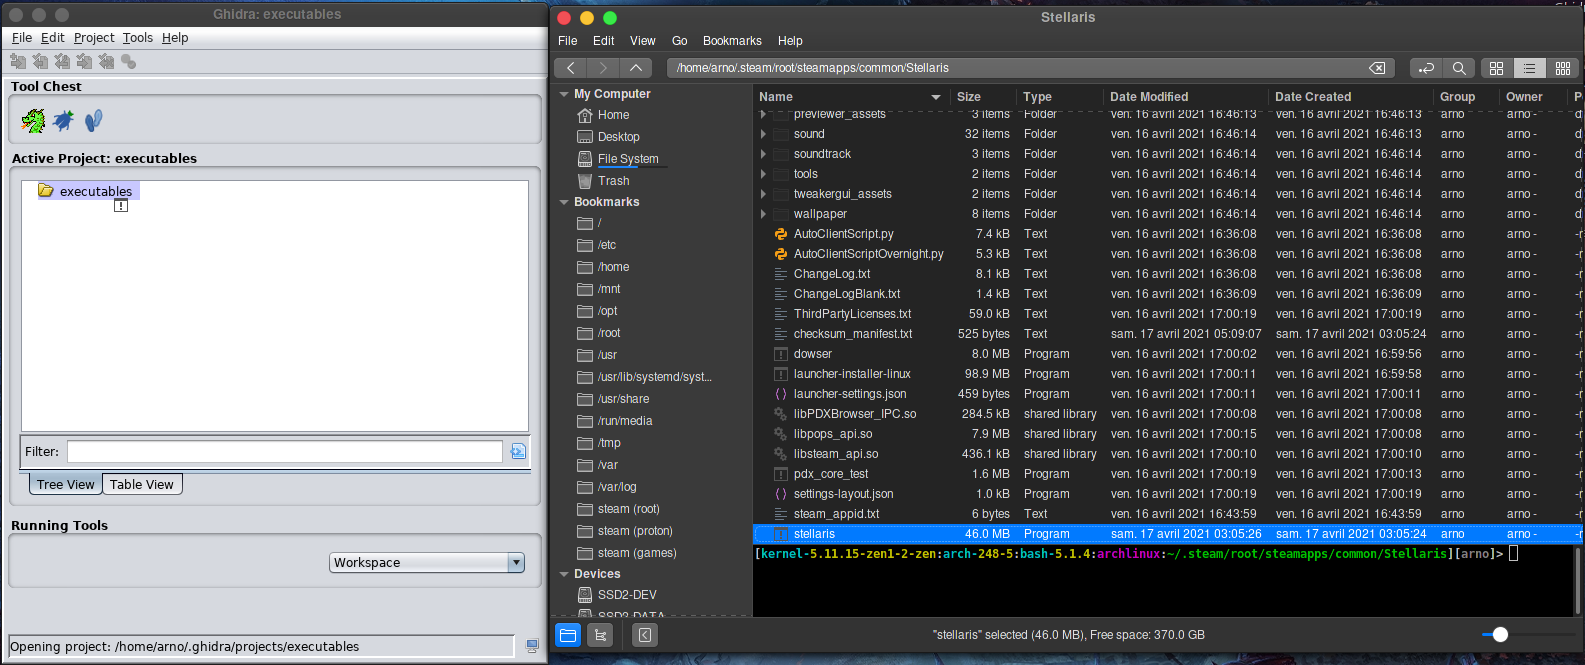This screenshot has width=1585, height=665.
Task: Switch to list view
Action: coord(1530,68)
